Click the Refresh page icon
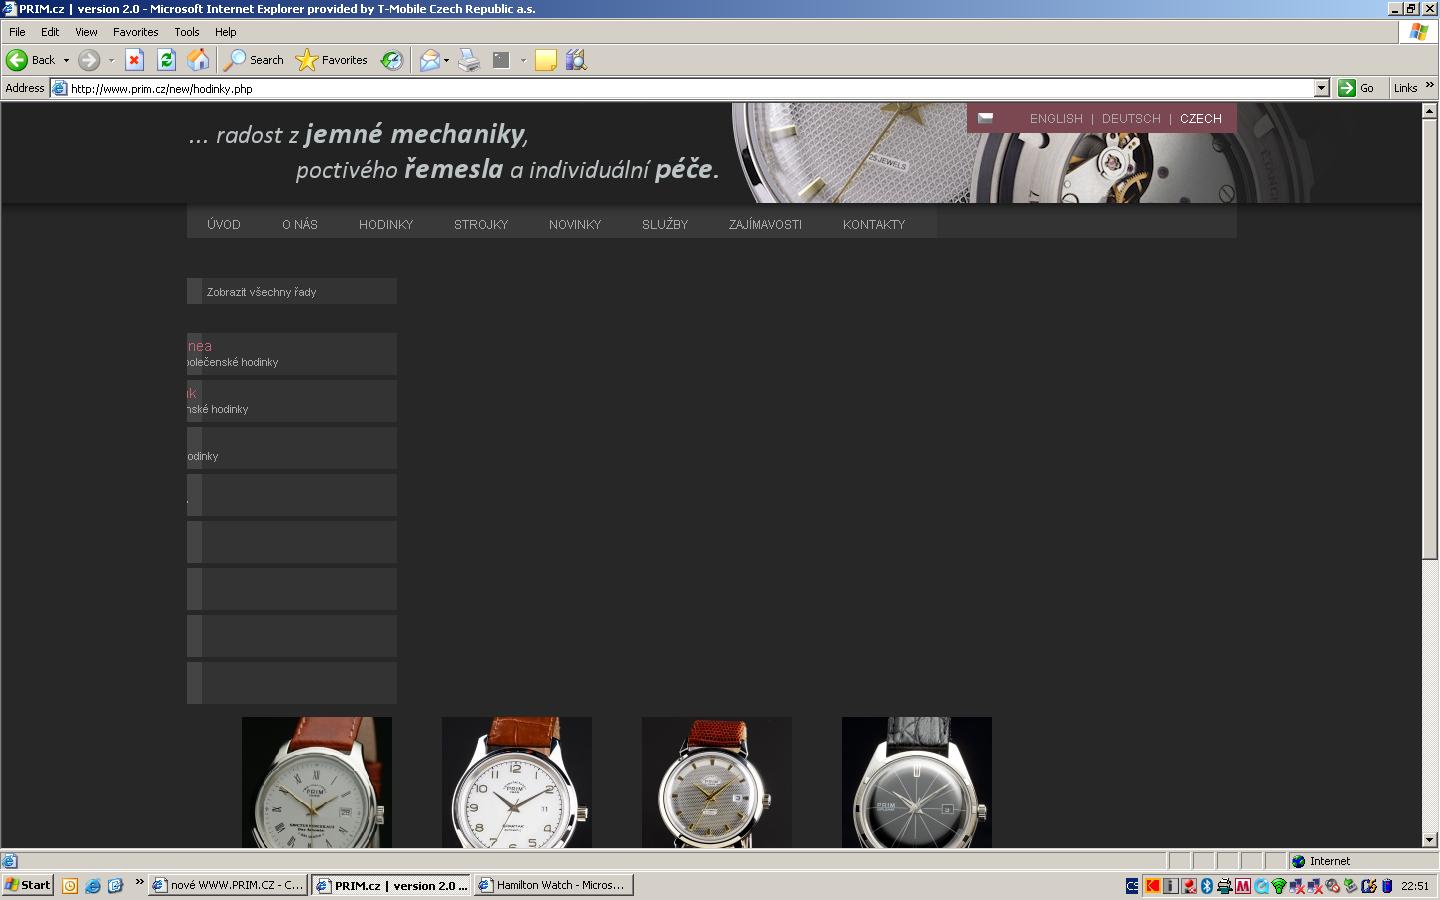 166,60
